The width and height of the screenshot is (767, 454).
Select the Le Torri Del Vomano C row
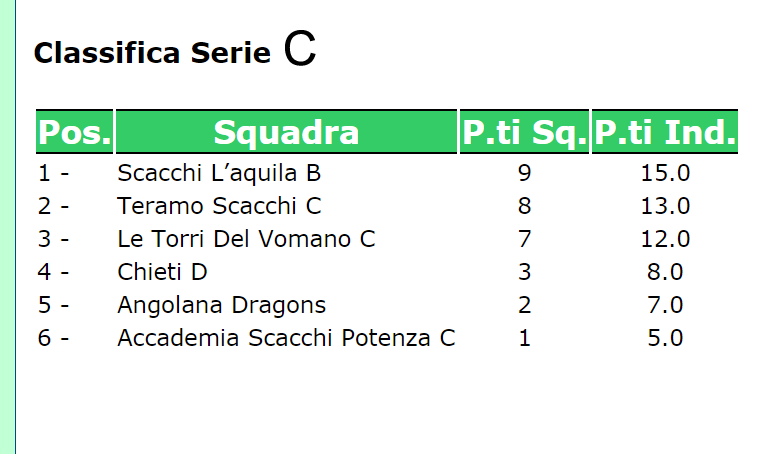387,239
